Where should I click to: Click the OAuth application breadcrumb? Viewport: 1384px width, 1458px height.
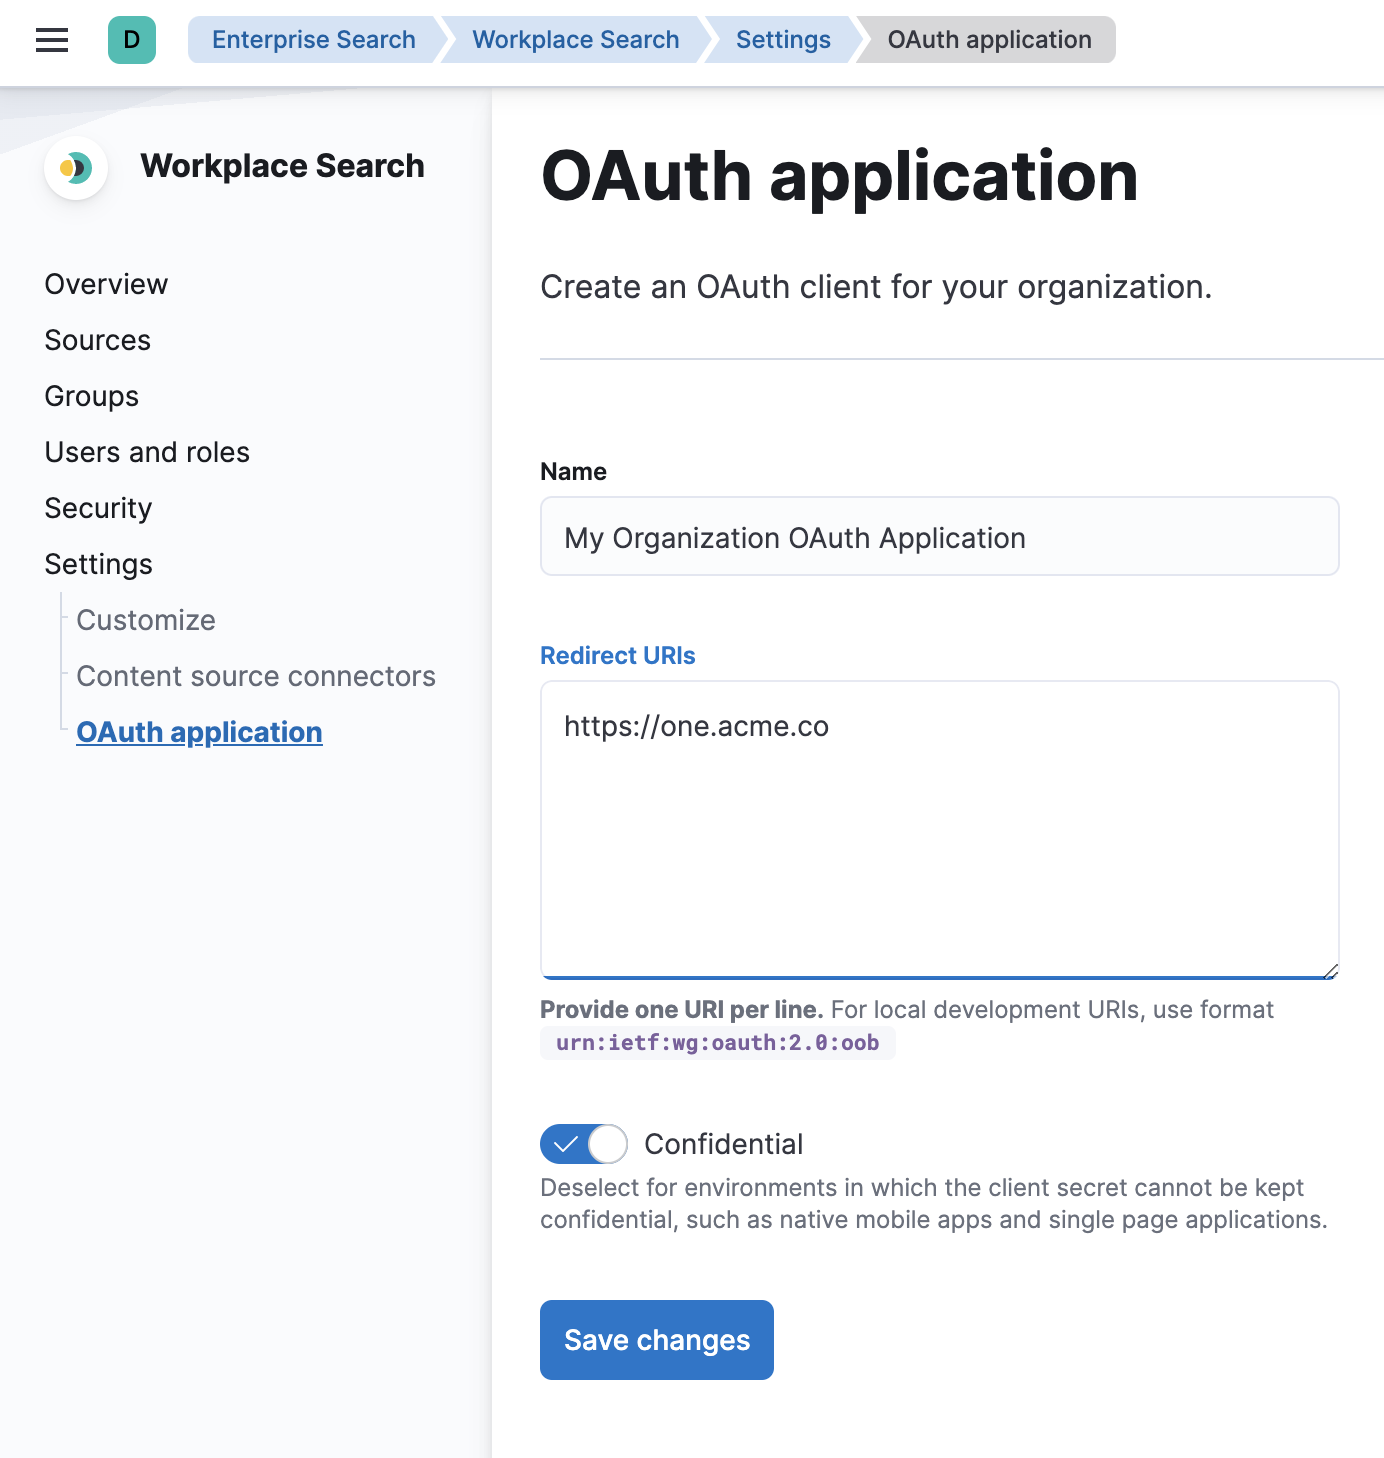click(989, 40)
